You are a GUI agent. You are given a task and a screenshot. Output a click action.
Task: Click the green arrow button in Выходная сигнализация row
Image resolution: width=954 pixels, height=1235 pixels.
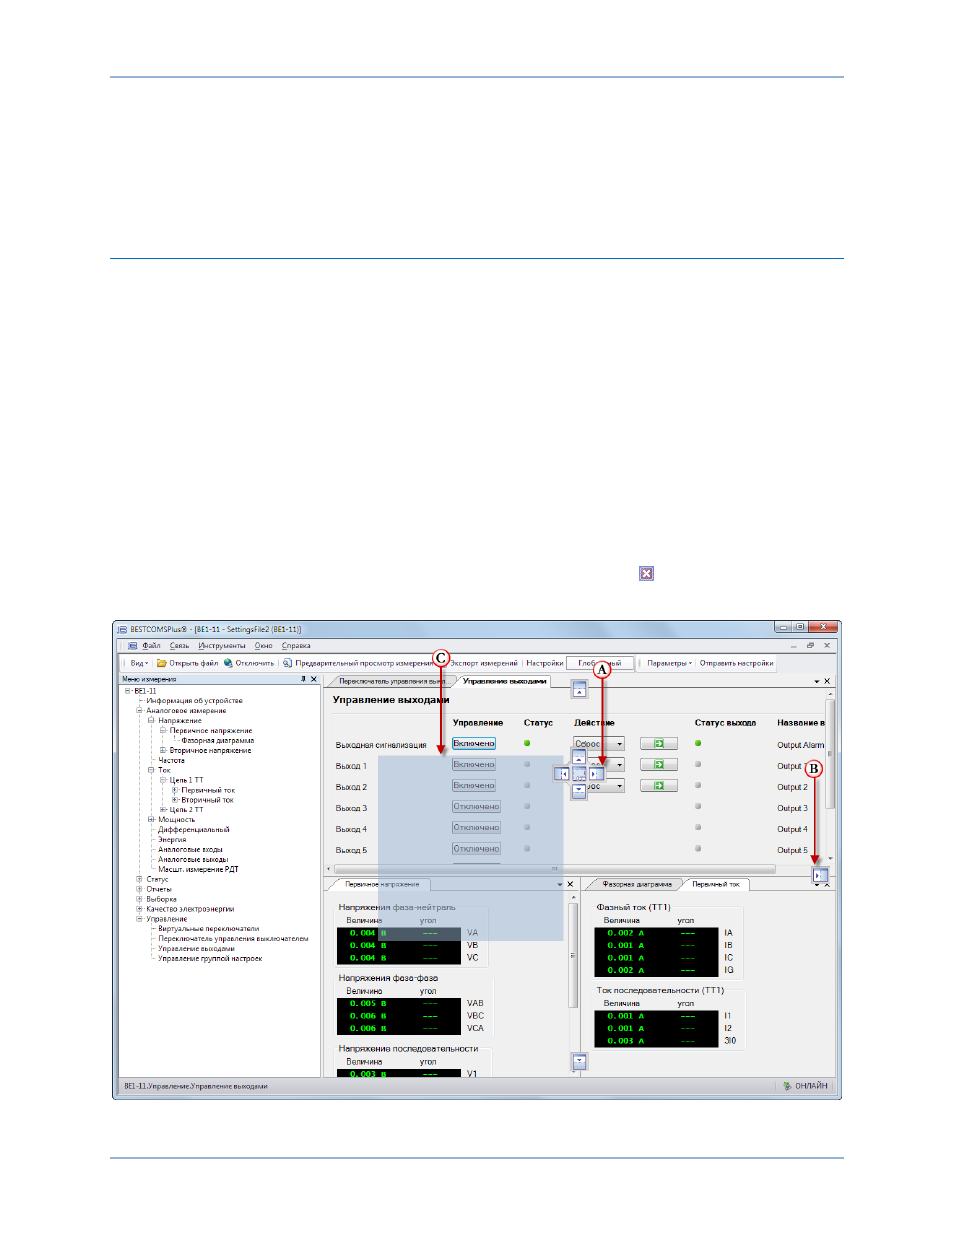(x=658, y=744)
